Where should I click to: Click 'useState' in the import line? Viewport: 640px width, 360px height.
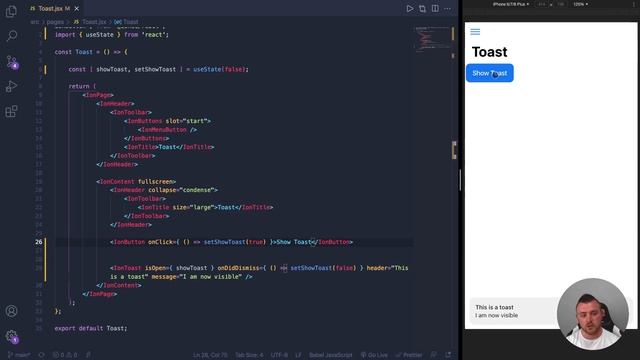click(100, 35)
